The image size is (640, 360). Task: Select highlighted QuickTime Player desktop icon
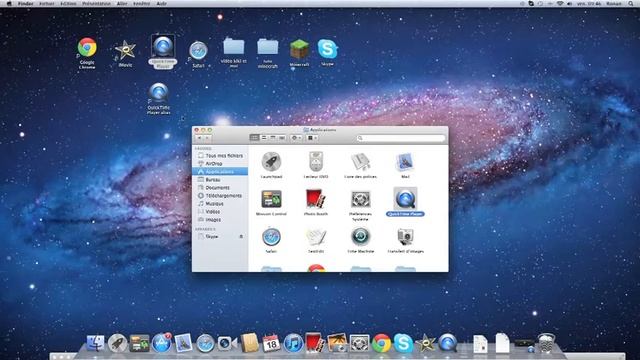coord(162,46)
